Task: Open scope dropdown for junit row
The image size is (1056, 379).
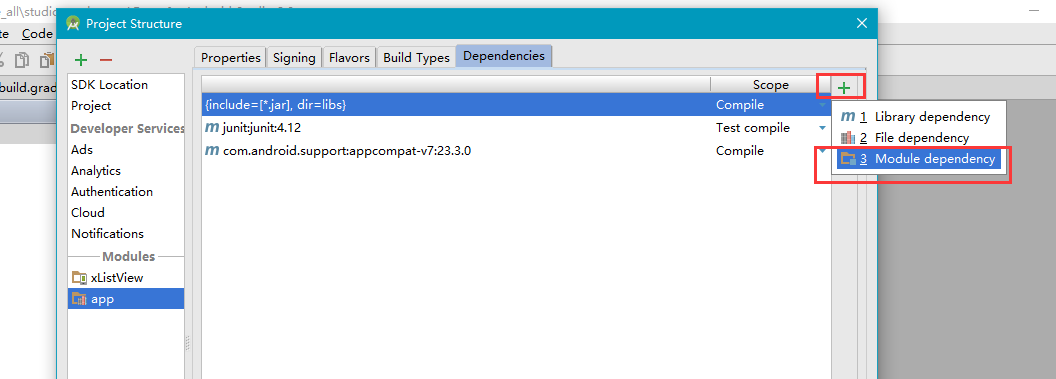Action: 822,128
